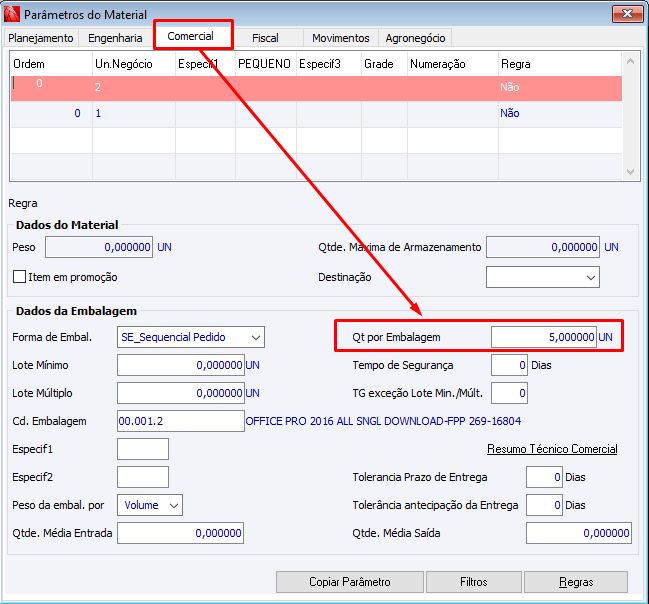The width and height of the screenshot is (649, 604).
Task: Click the Regras button
Action: tap(576, 582)
